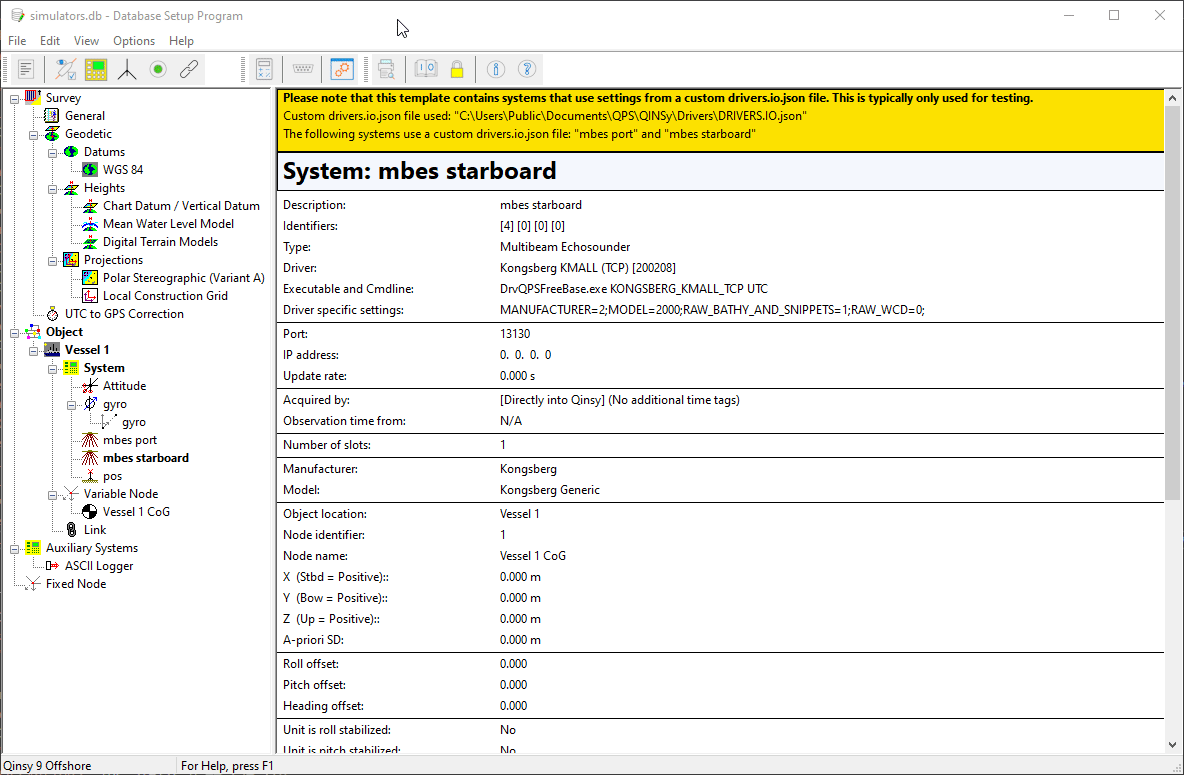The image size is (1184, 775).
Task: Click the green circle toolbar icon
Action: tap(158, 69)
